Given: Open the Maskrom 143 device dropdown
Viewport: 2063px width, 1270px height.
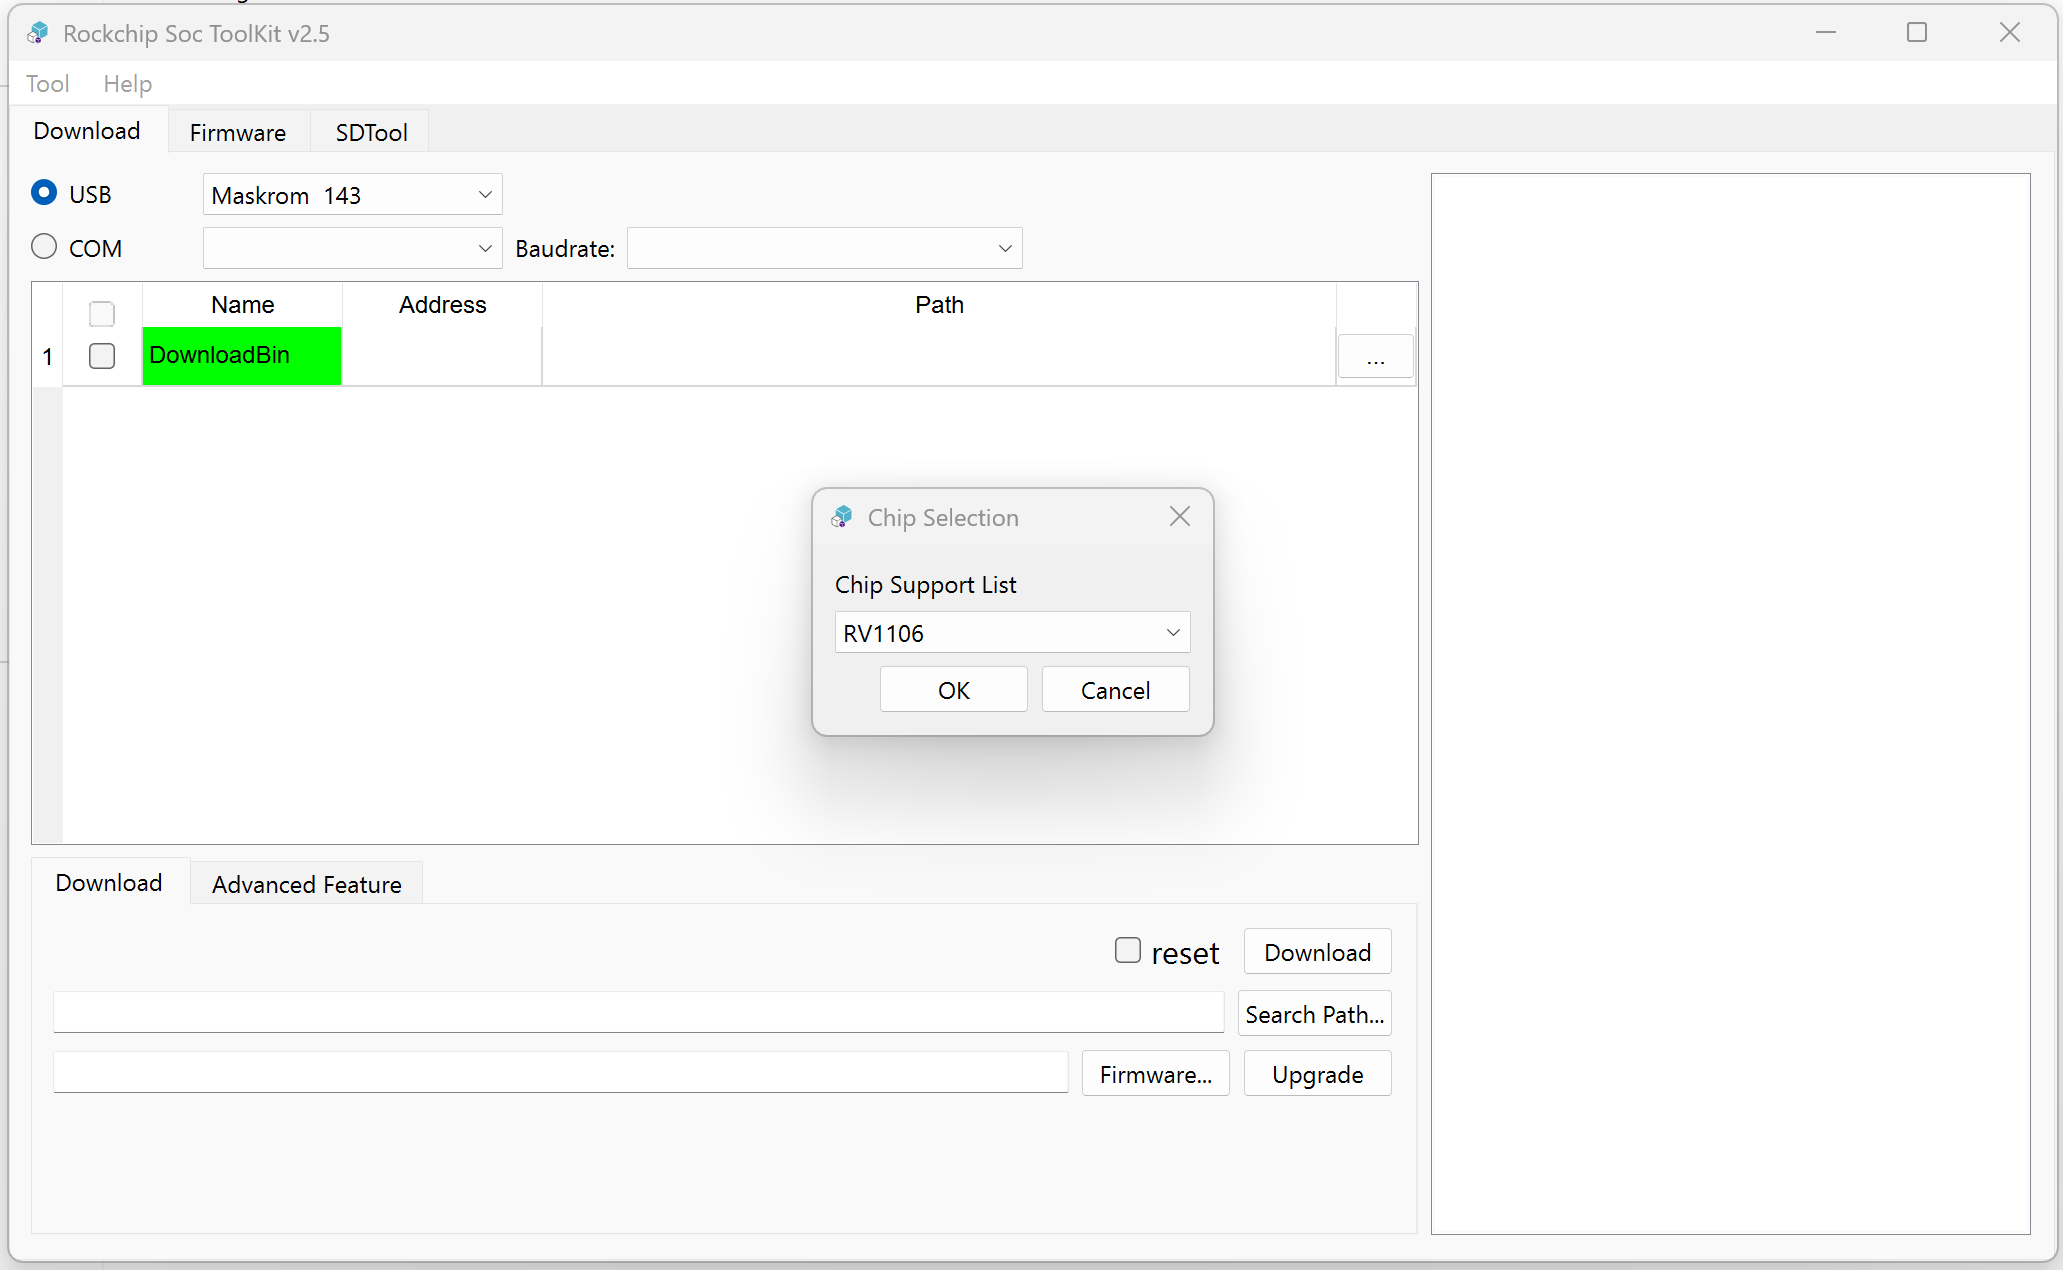Looking at the screenshot, I should [485, 194].
